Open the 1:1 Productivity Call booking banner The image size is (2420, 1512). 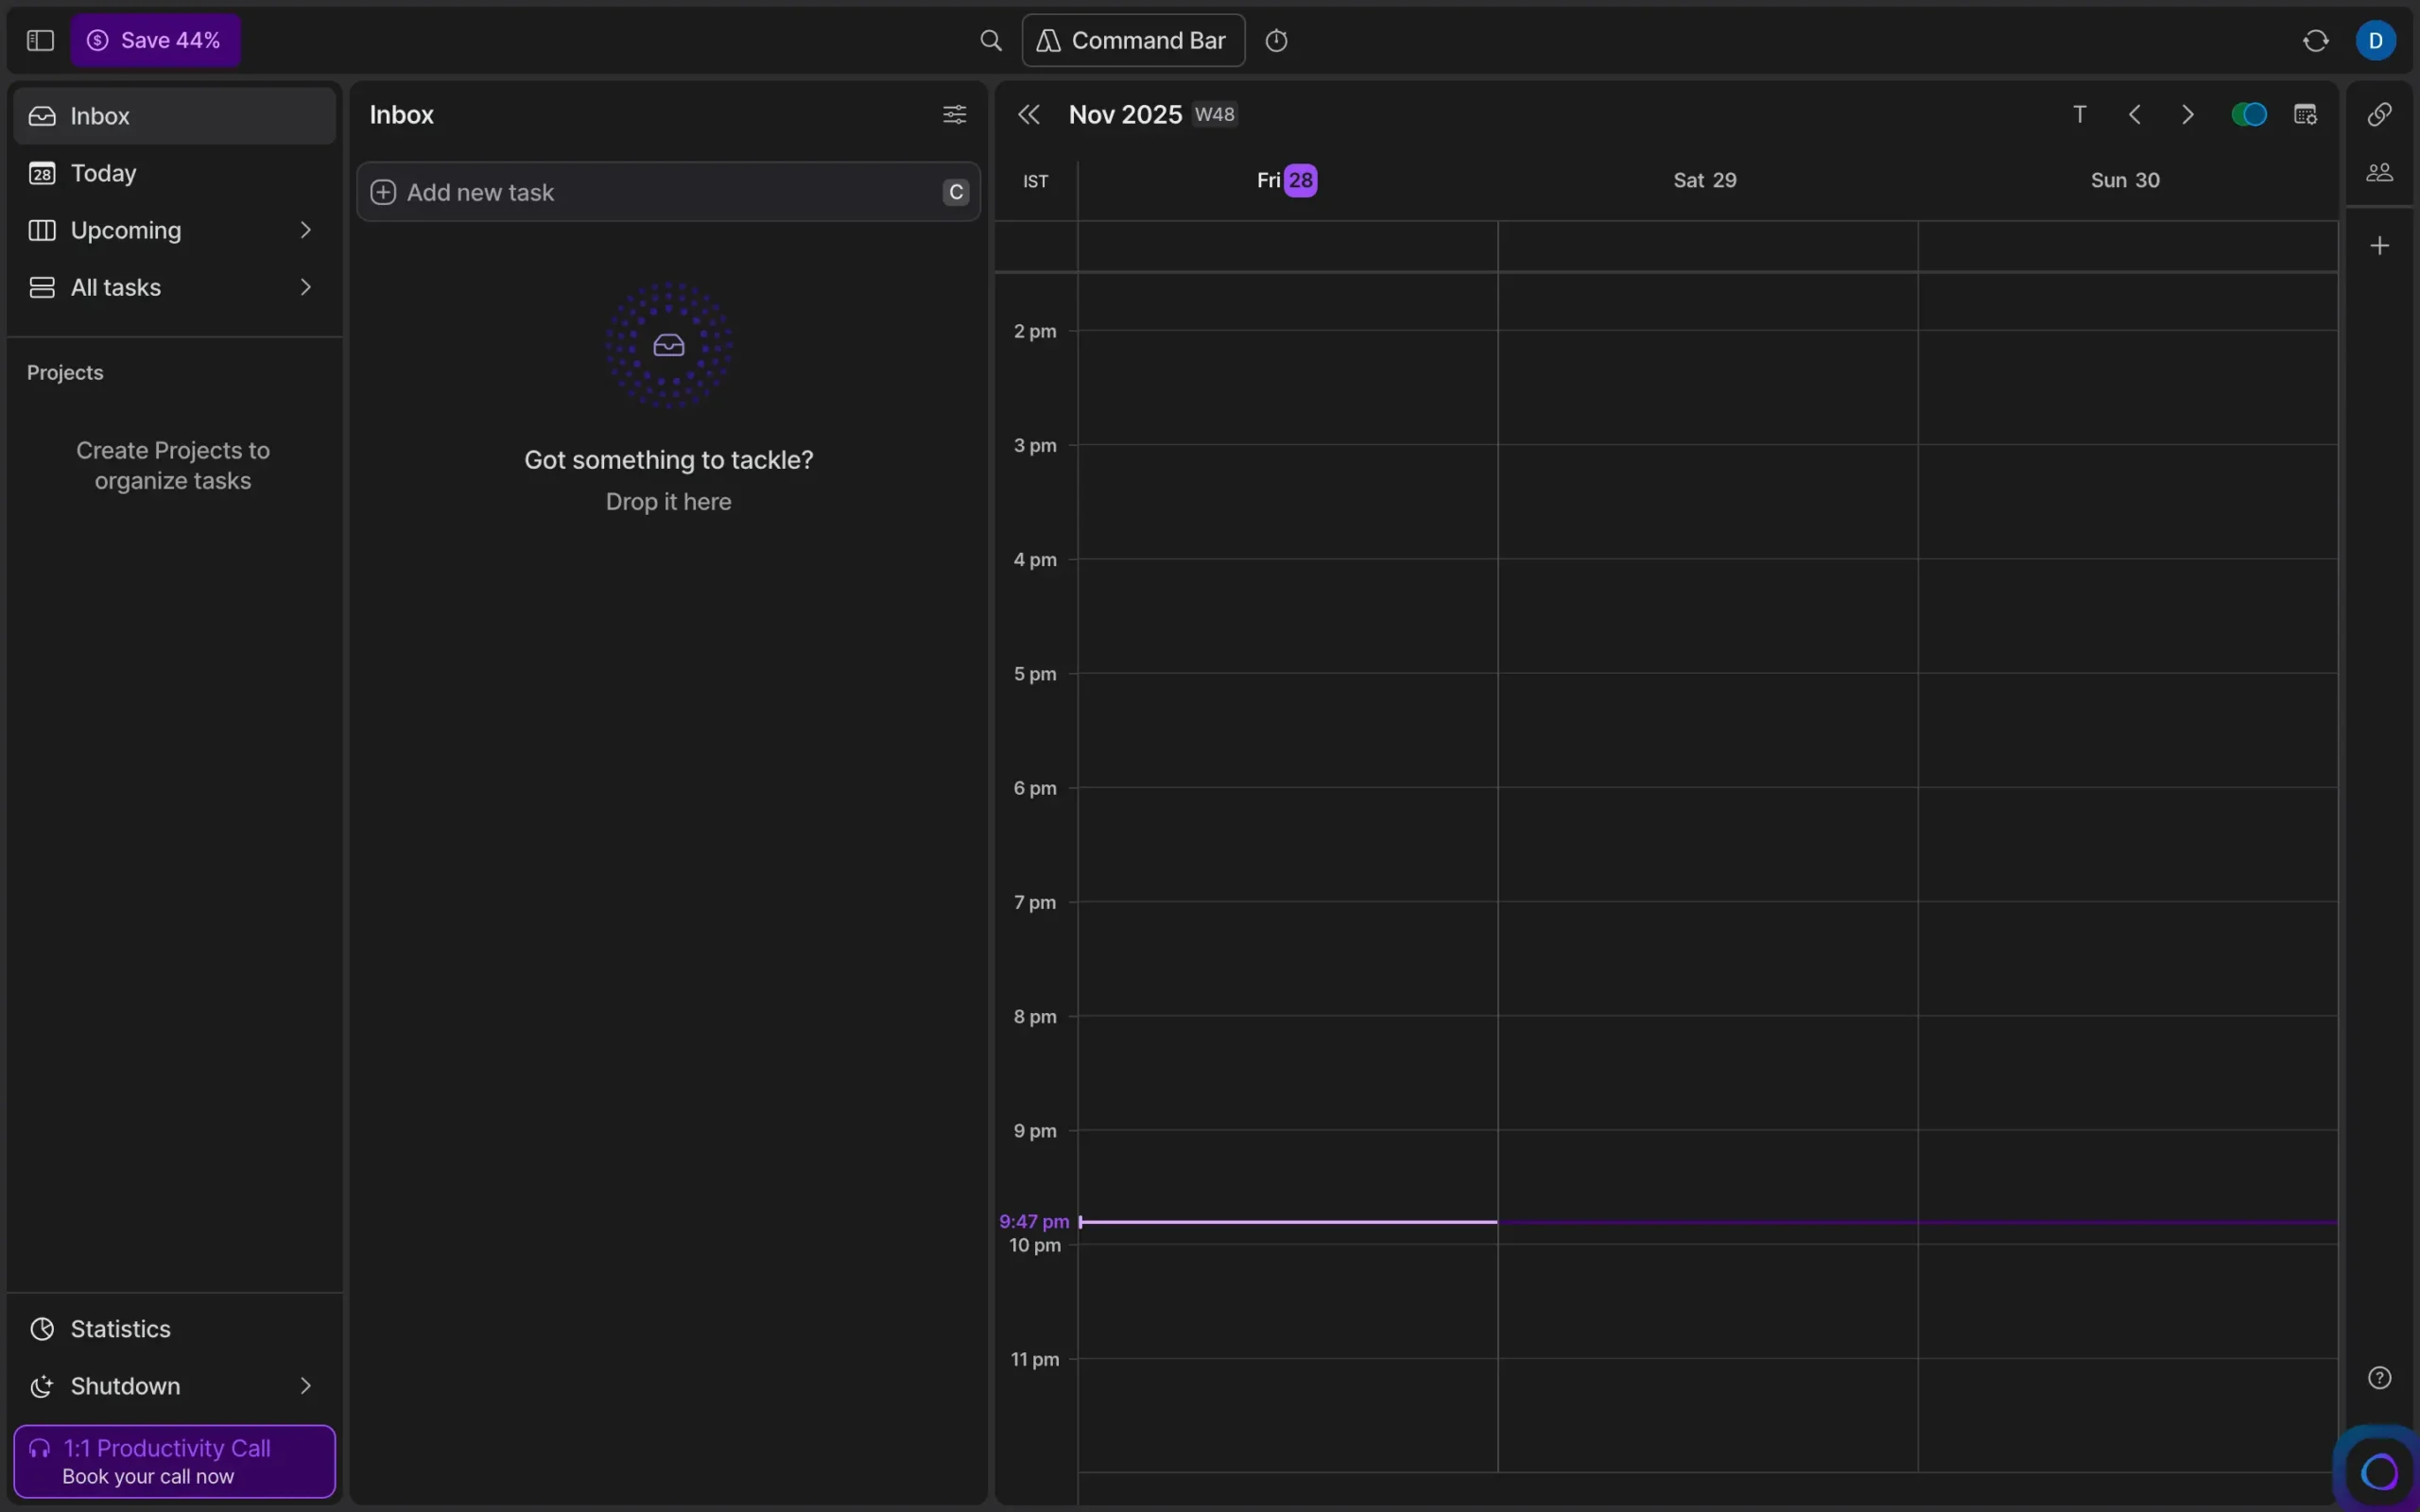172,1460
